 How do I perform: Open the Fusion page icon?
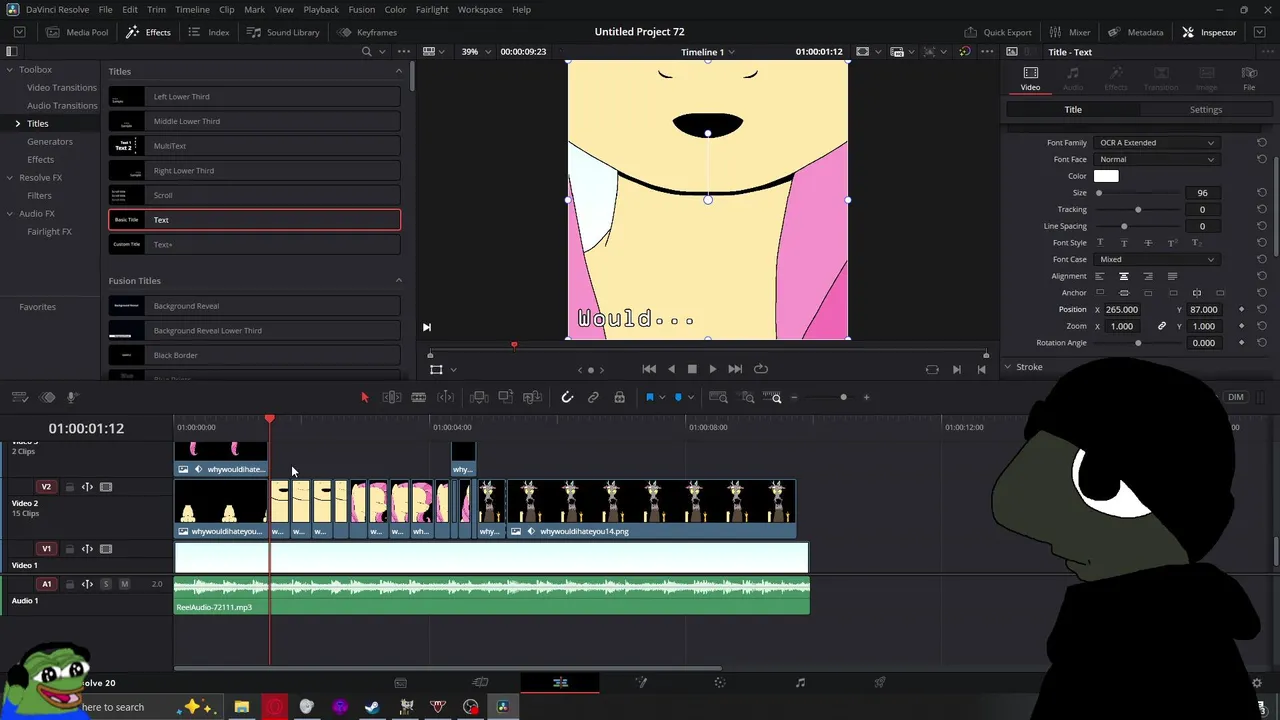point(641,682)
